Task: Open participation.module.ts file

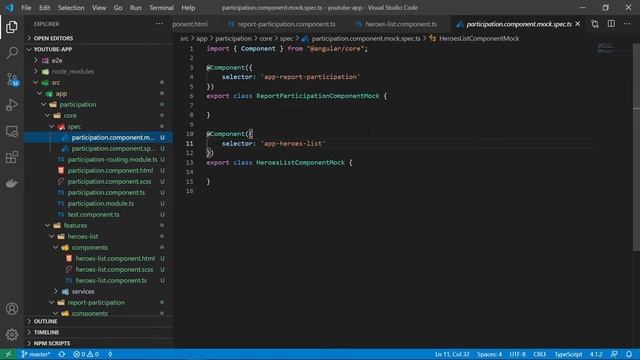Action: [x=100, y=204]
